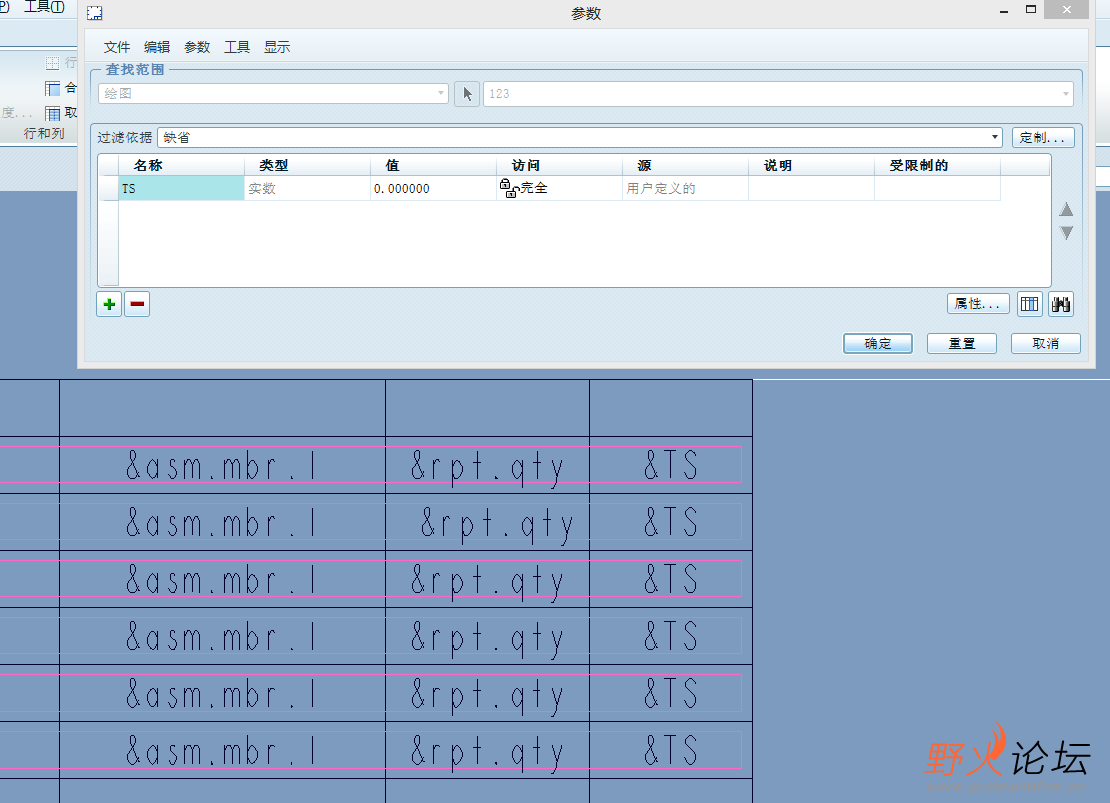
Task: Click the 类型 column header
Action: click(x=307, y=165)
